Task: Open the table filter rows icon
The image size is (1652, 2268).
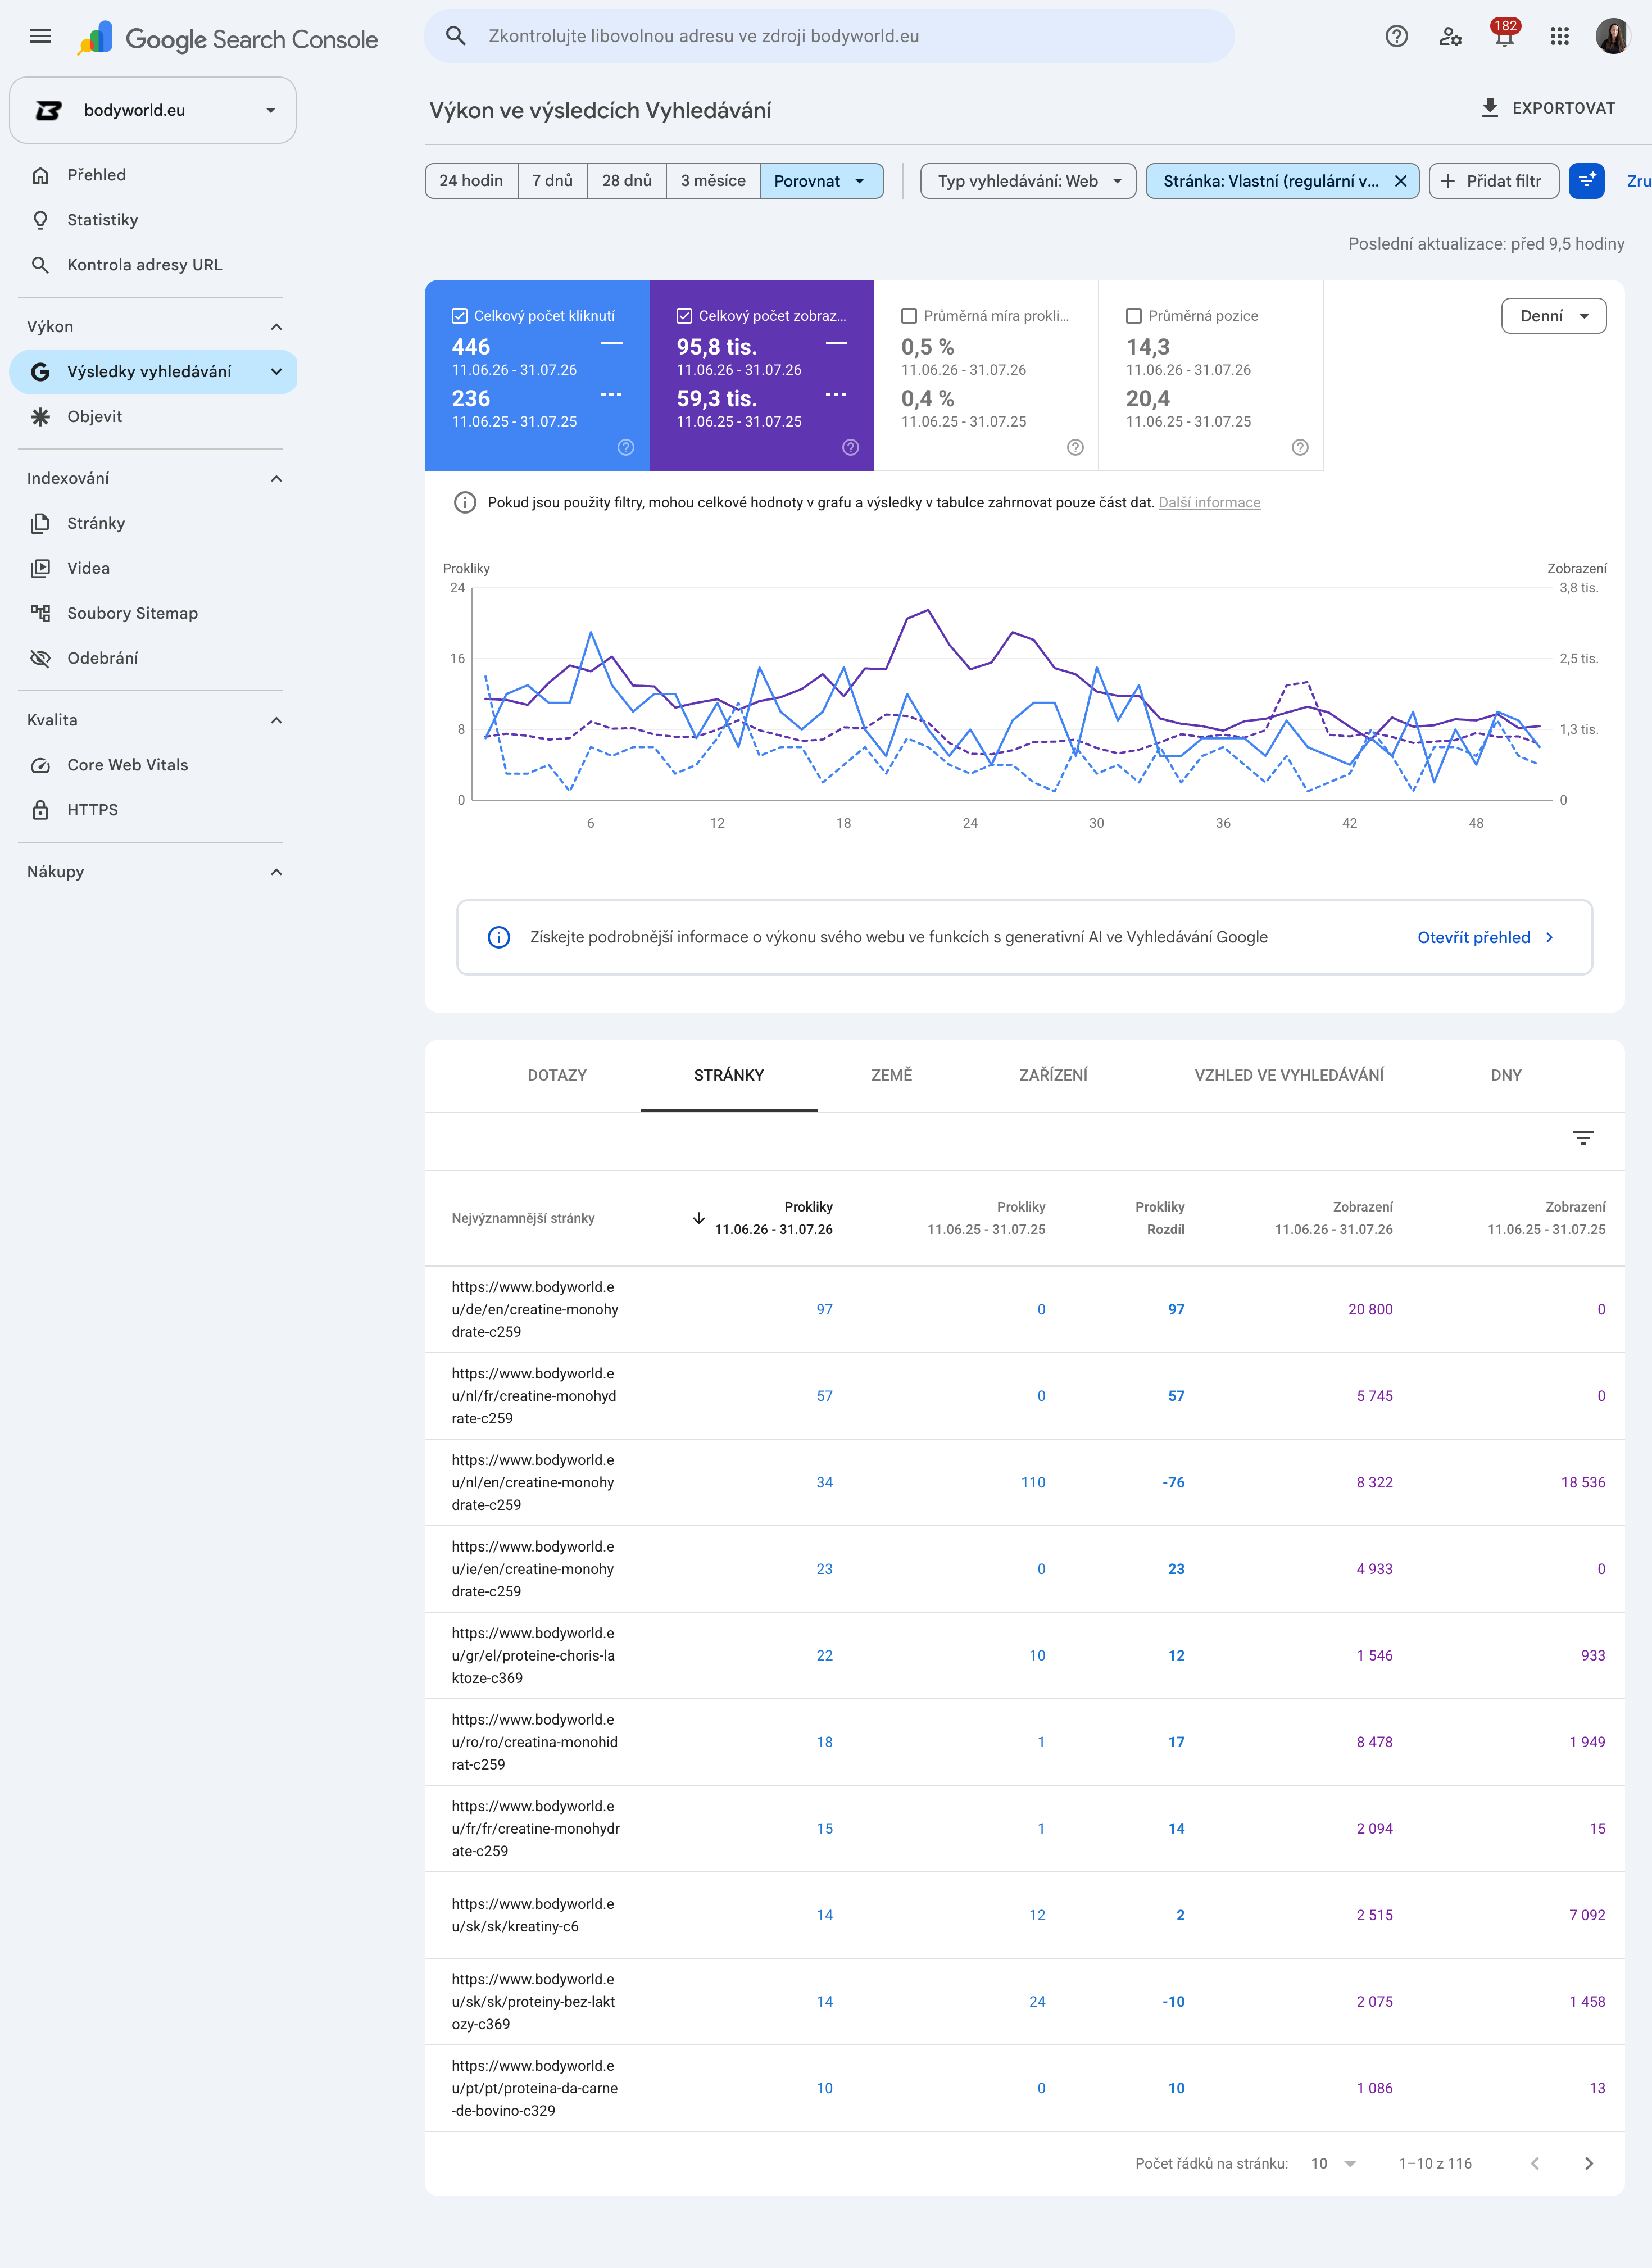Action: (x=1583, y=1138)
